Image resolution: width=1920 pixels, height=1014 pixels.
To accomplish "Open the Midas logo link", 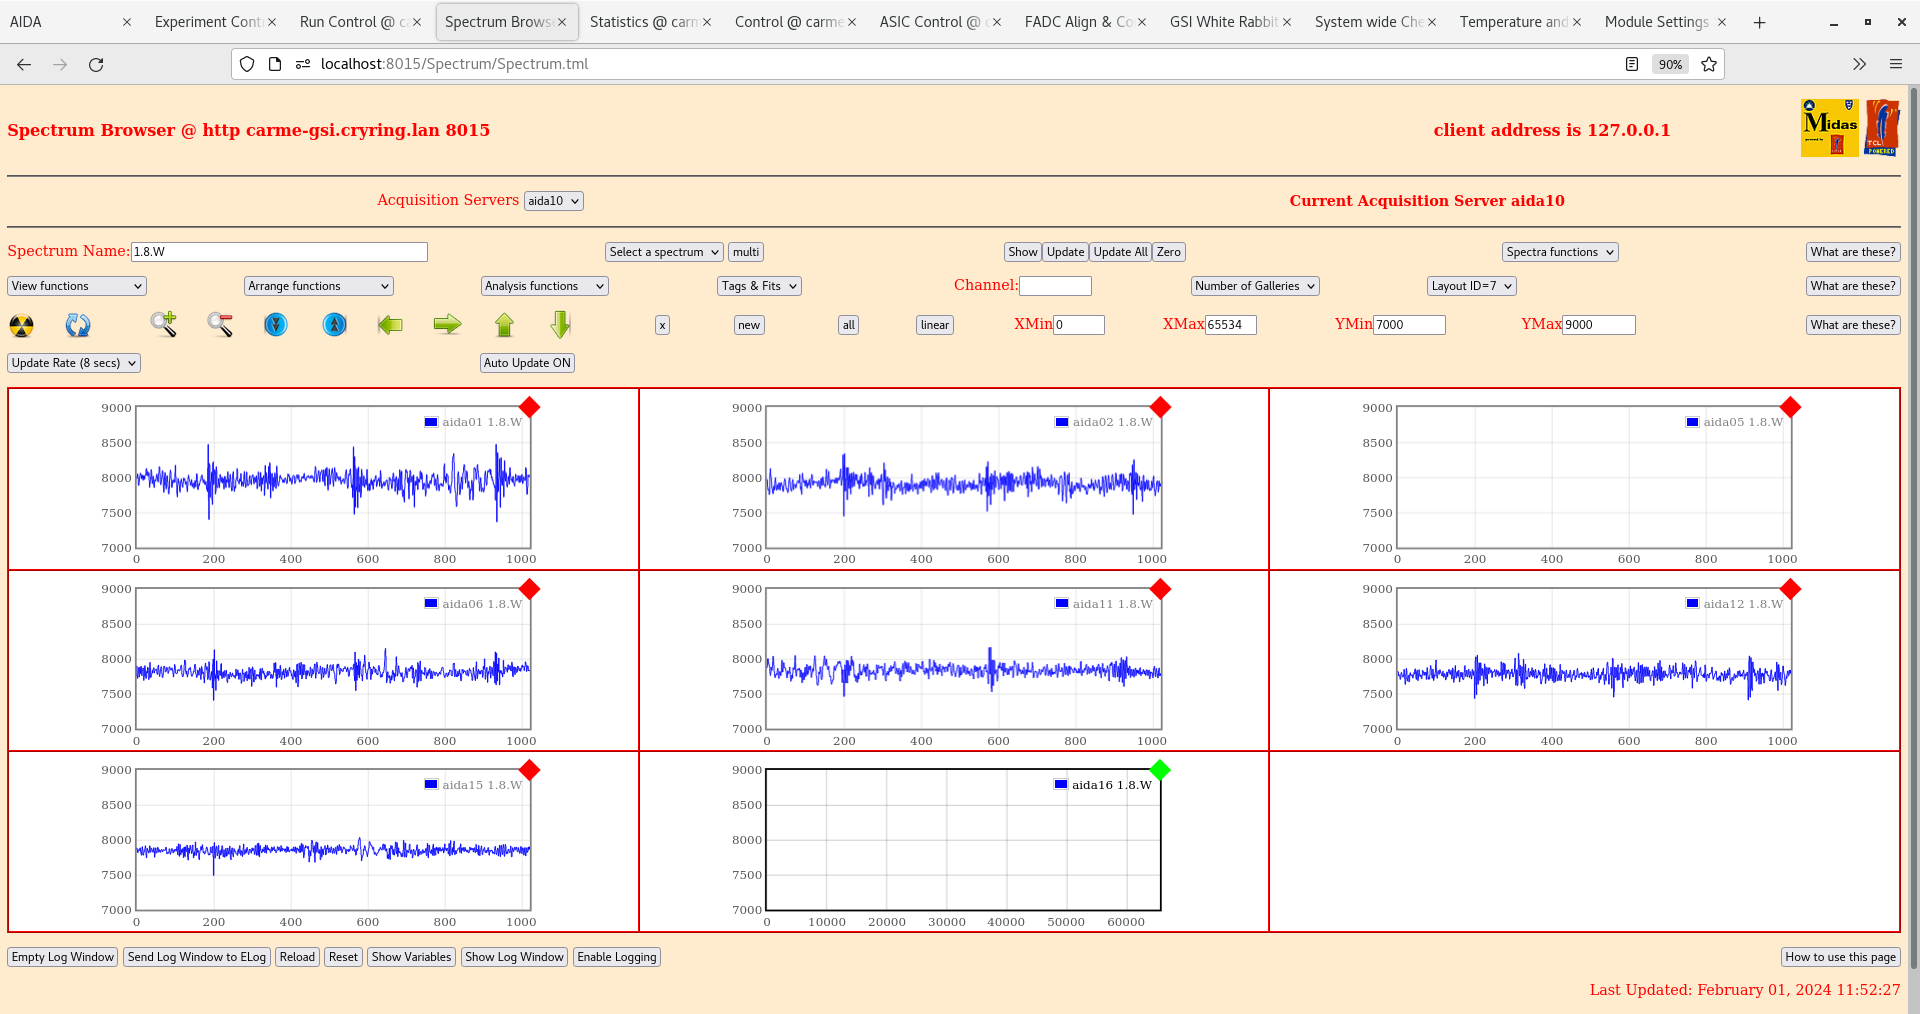I will pyautogui.click(x=1828, y=127).
